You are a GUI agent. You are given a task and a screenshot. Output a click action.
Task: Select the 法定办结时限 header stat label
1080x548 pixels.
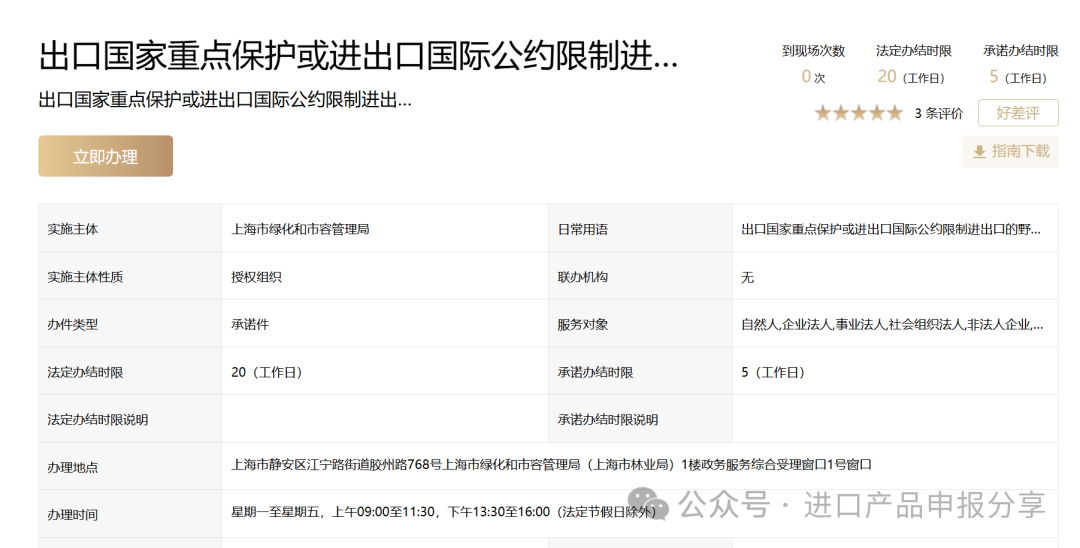point(913,51)
